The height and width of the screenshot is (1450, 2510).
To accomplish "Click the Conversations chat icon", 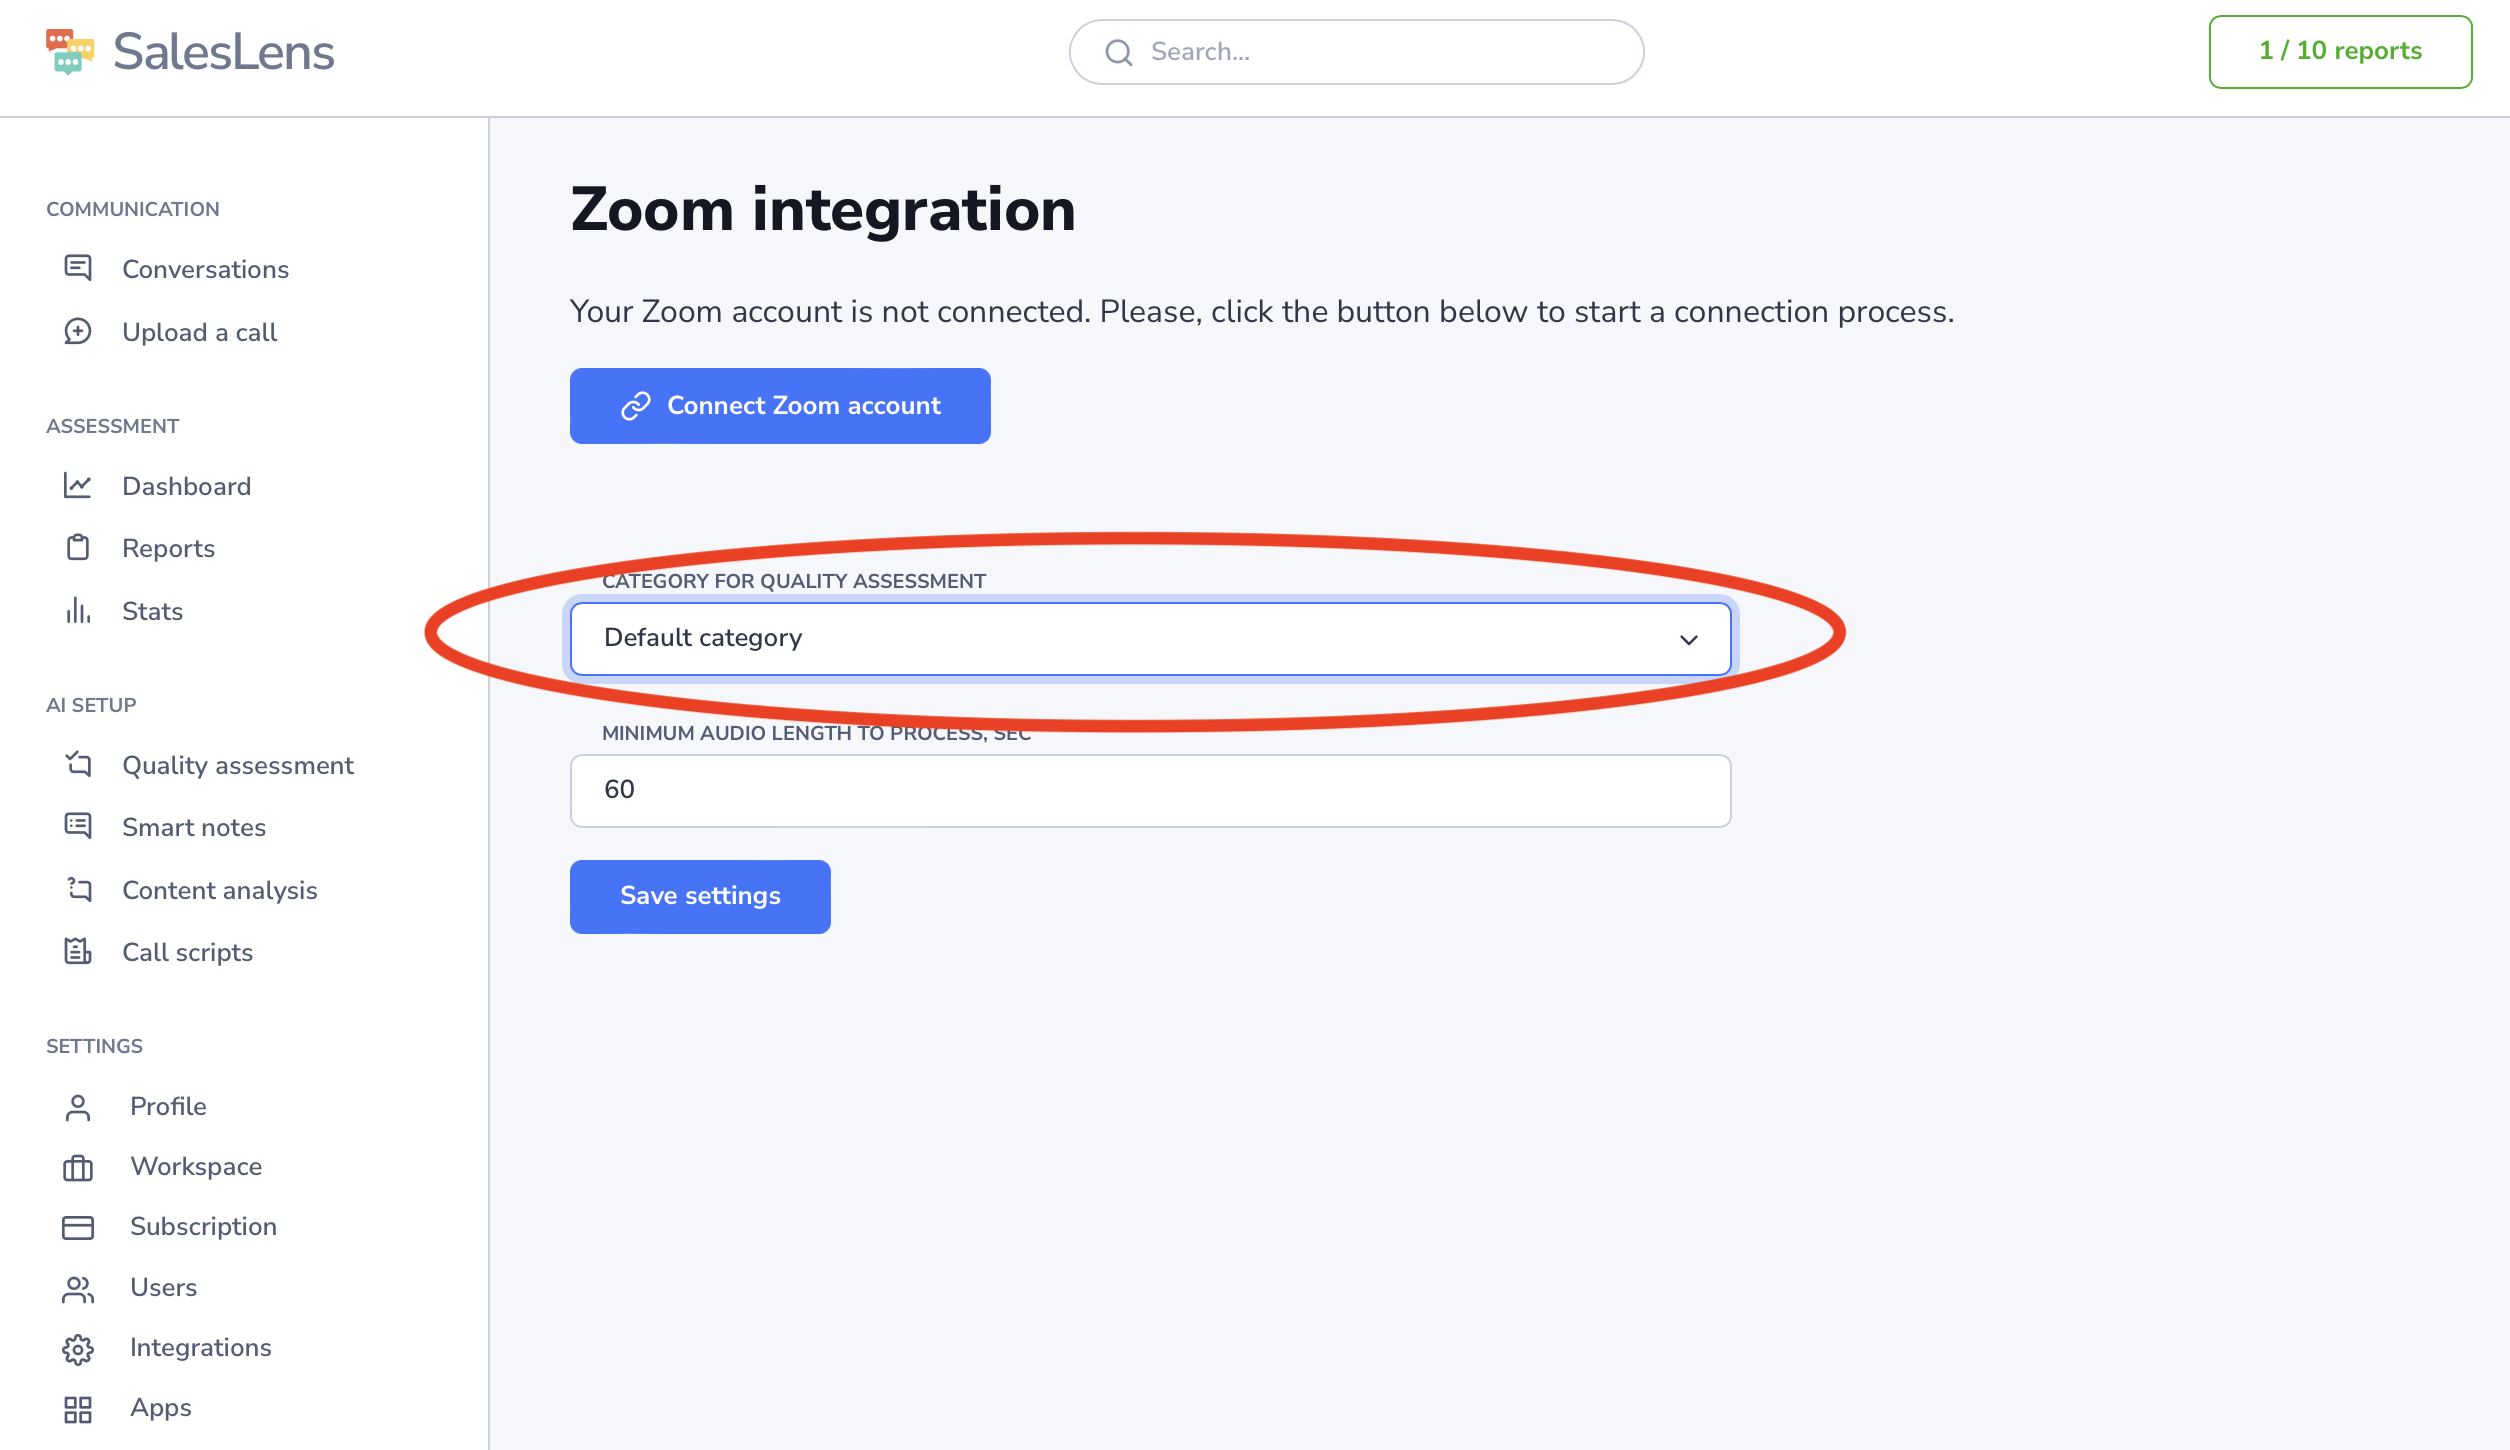I will [78, 268].
